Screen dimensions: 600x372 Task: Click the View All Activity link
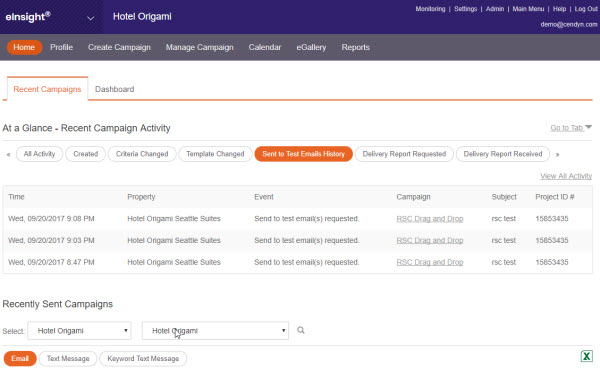tap(566, 176)
